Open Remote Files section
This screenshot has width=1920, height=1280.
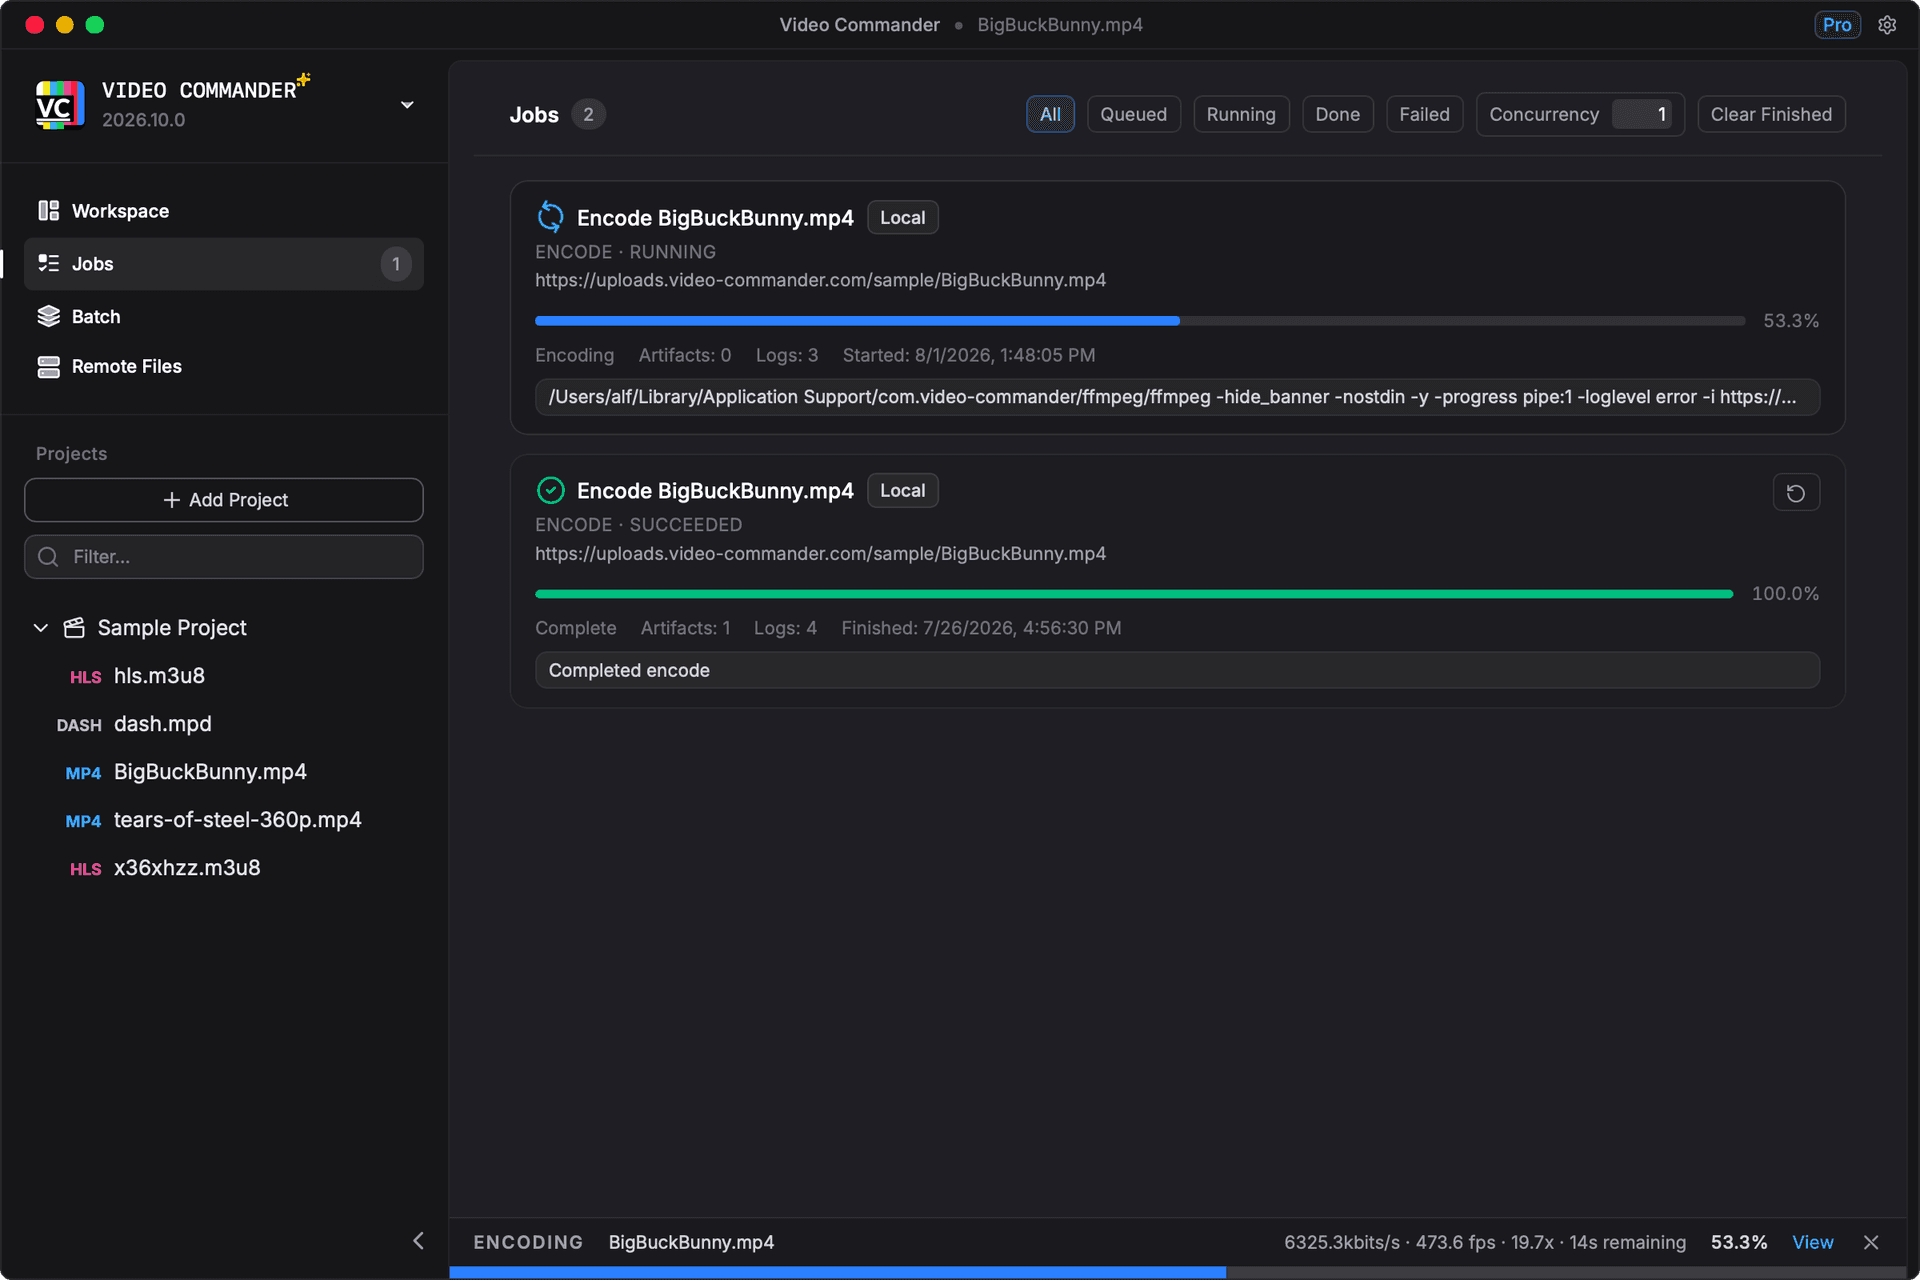click(224, 367)
